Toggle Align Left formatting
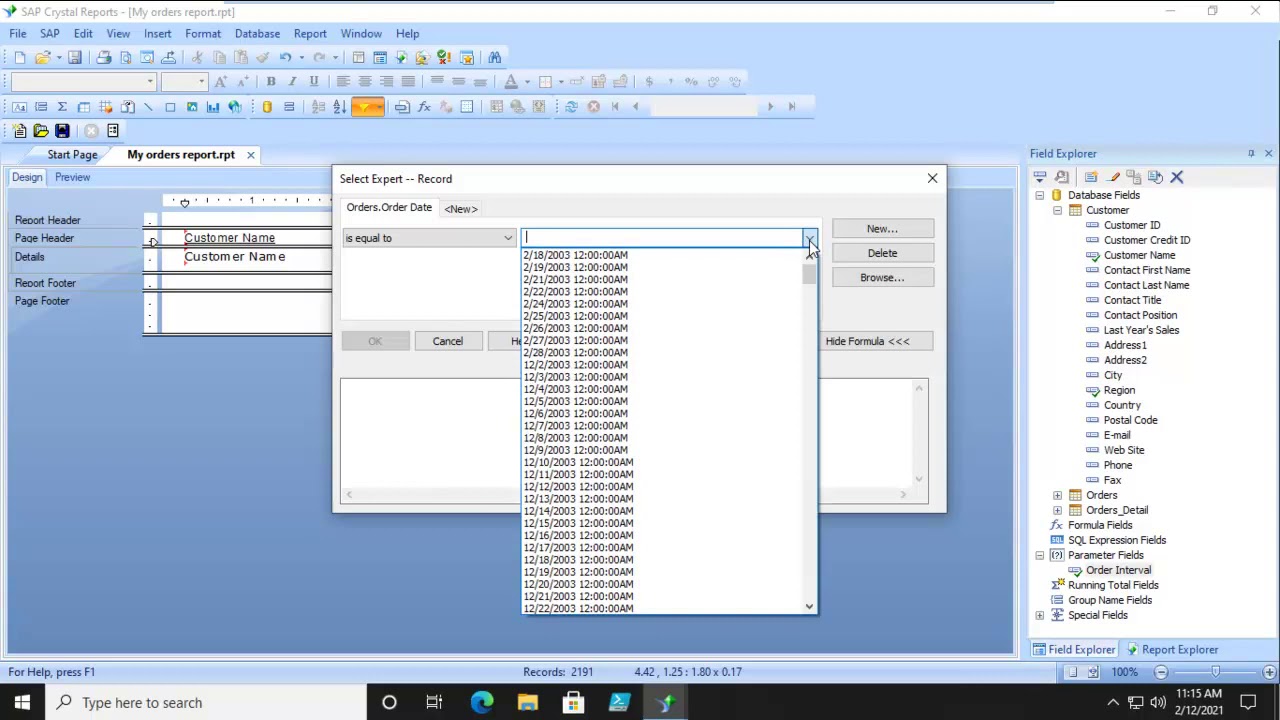This screenshot has width=1280, height=720. pos(343,81)
